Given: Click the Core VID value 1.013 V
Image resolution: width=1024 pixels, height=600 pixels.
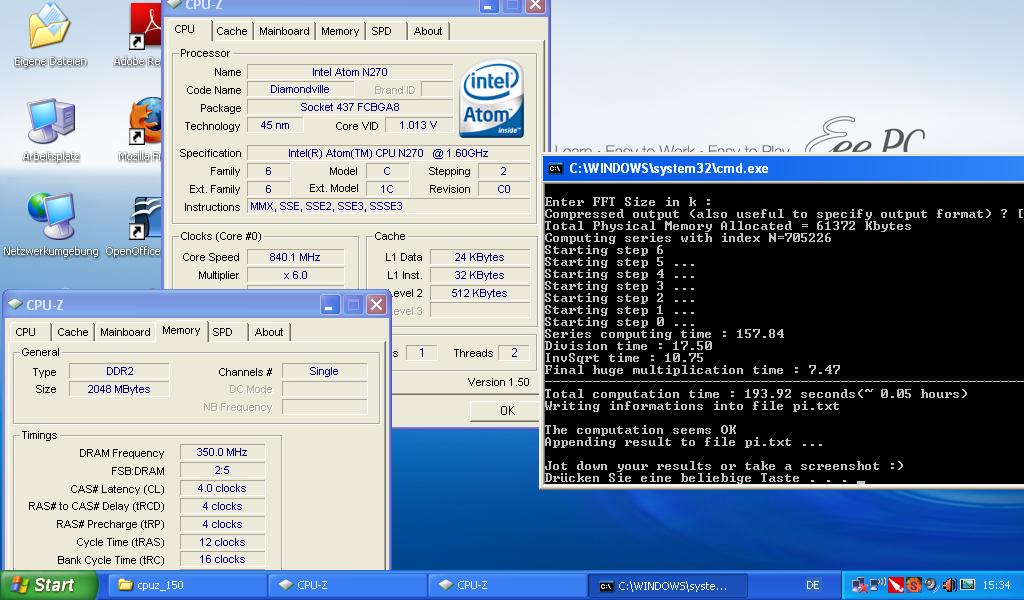Looking at the screenshot, I should (418, 125).
